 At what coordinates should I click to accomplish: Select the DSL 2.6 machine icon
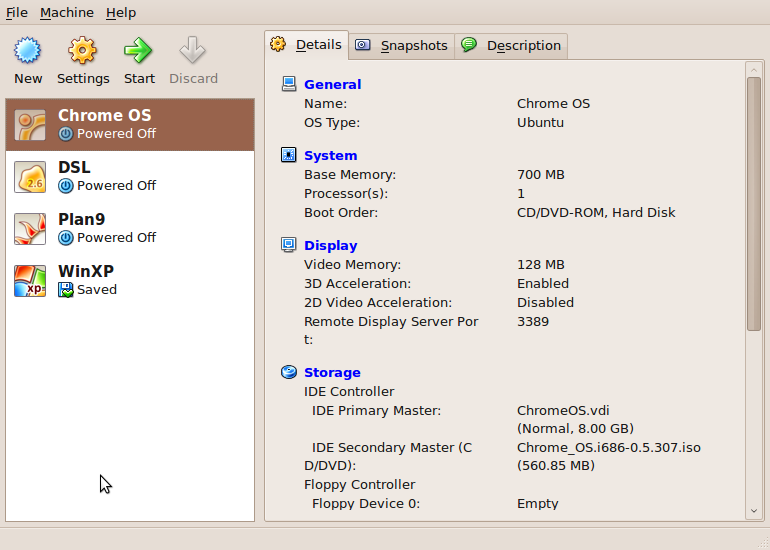tap(30, 177)
